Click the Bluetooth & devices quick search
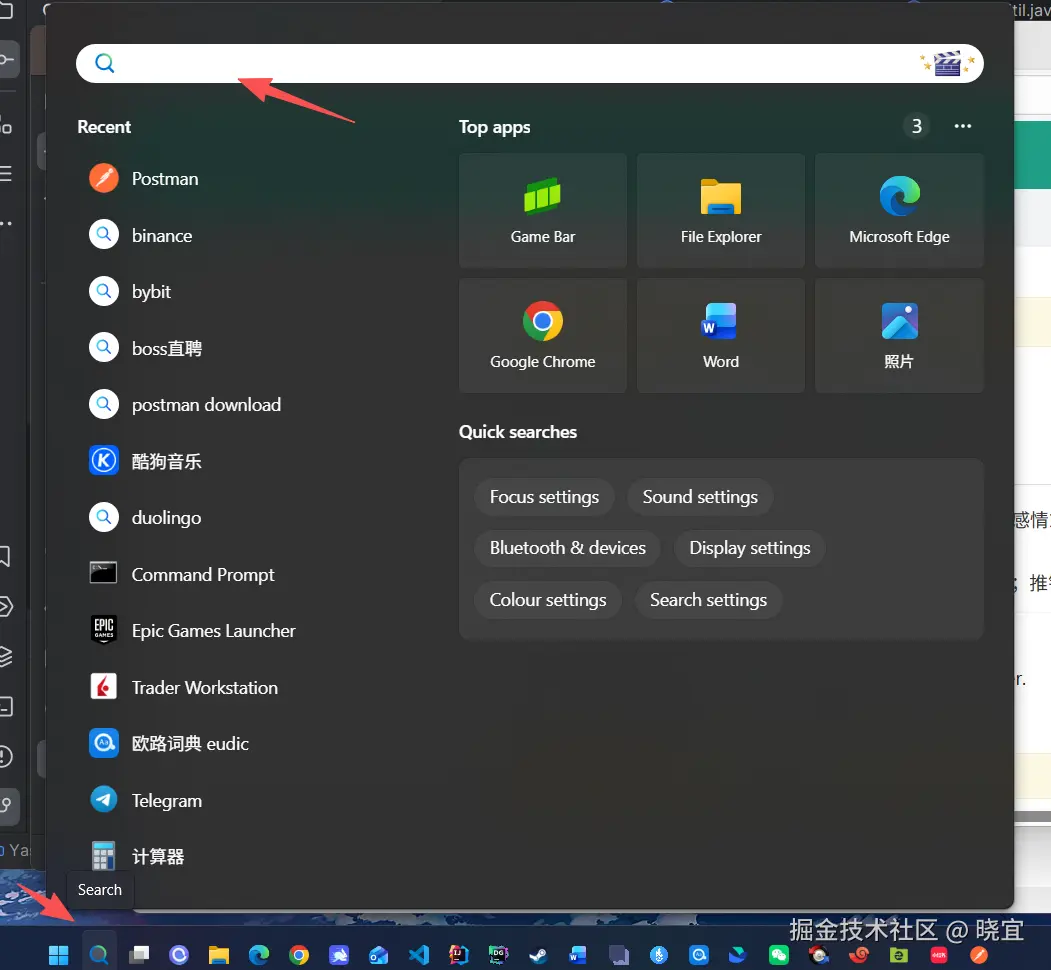Viewport: 1051px width, 970px height. (567, 548)
